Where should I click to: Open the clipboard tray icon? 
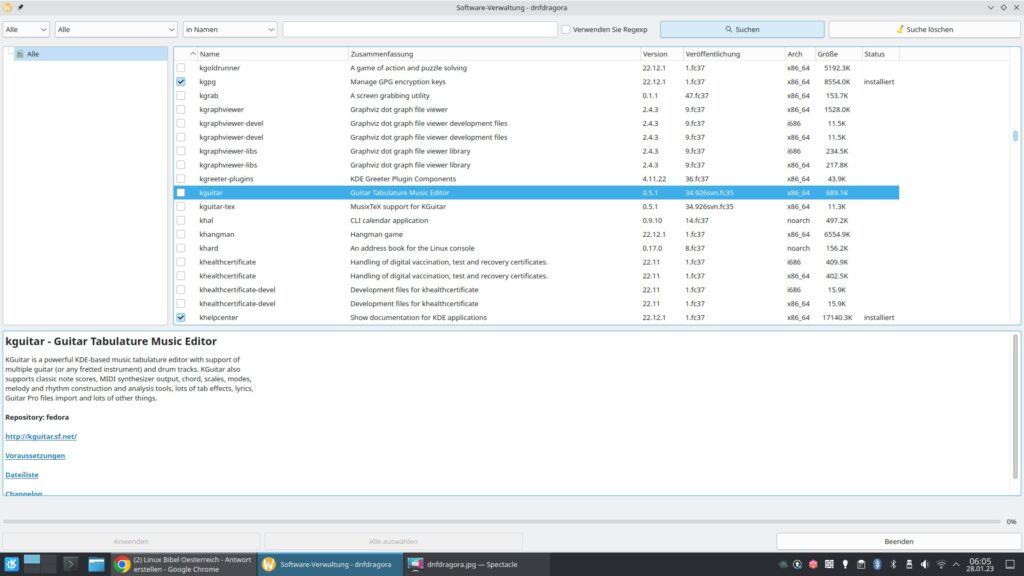[x=861, y=564]
